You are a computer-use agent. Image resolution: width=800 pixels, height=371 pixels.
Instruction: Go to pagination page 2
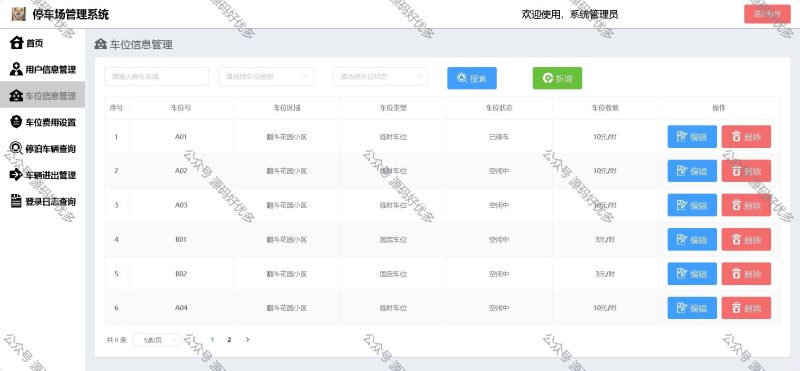[230, 340]
